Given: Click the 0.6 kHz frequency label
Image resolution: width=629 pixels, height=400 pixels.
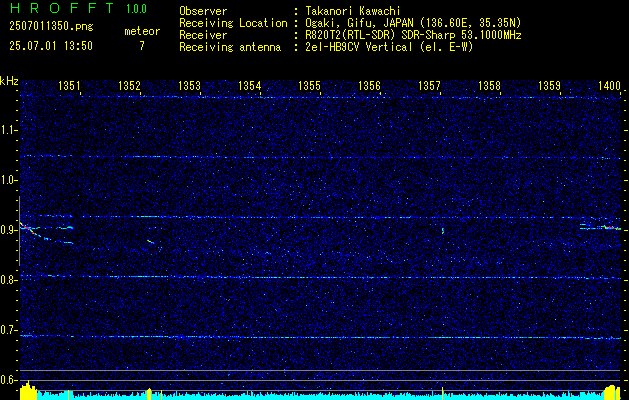Looking at the screenshot, I should pos(8,380).
